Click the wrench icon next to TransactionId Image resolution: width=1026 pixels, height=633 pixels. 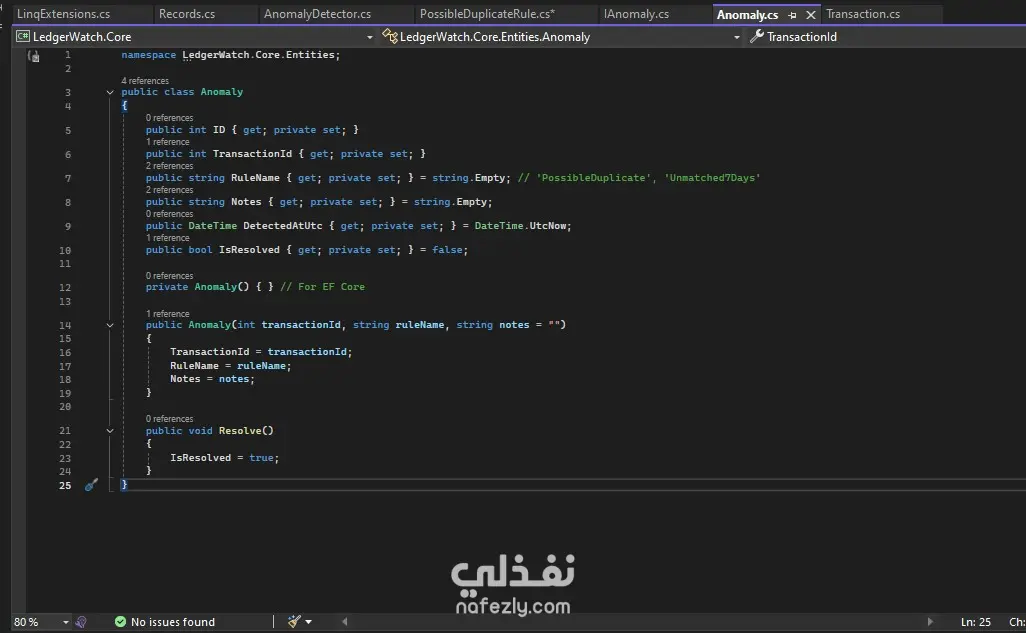756,37
